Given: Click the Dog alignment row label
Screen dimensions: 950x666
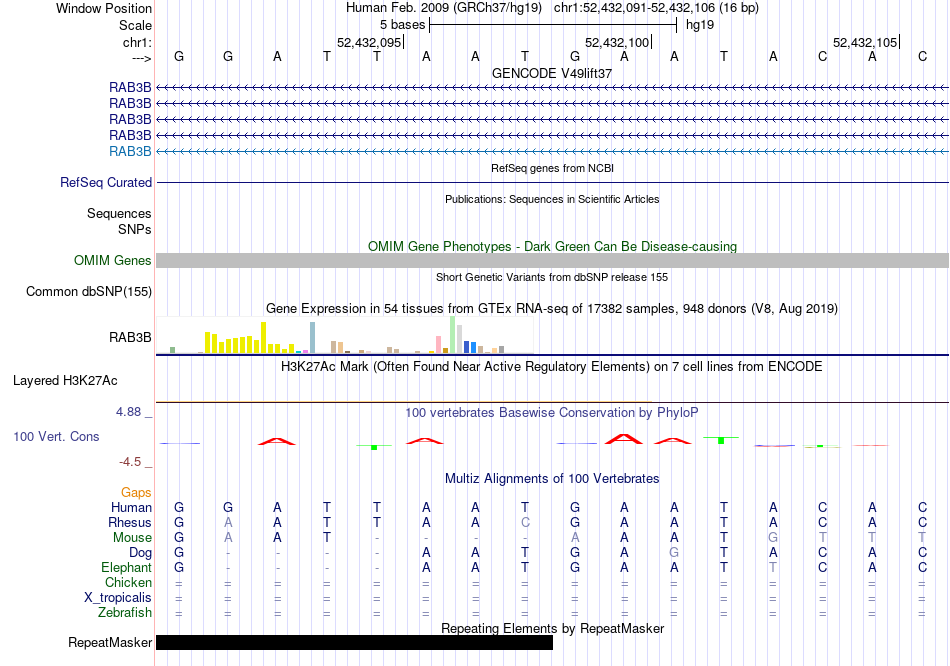Looking at the screenshot, I should pos(141,553).
